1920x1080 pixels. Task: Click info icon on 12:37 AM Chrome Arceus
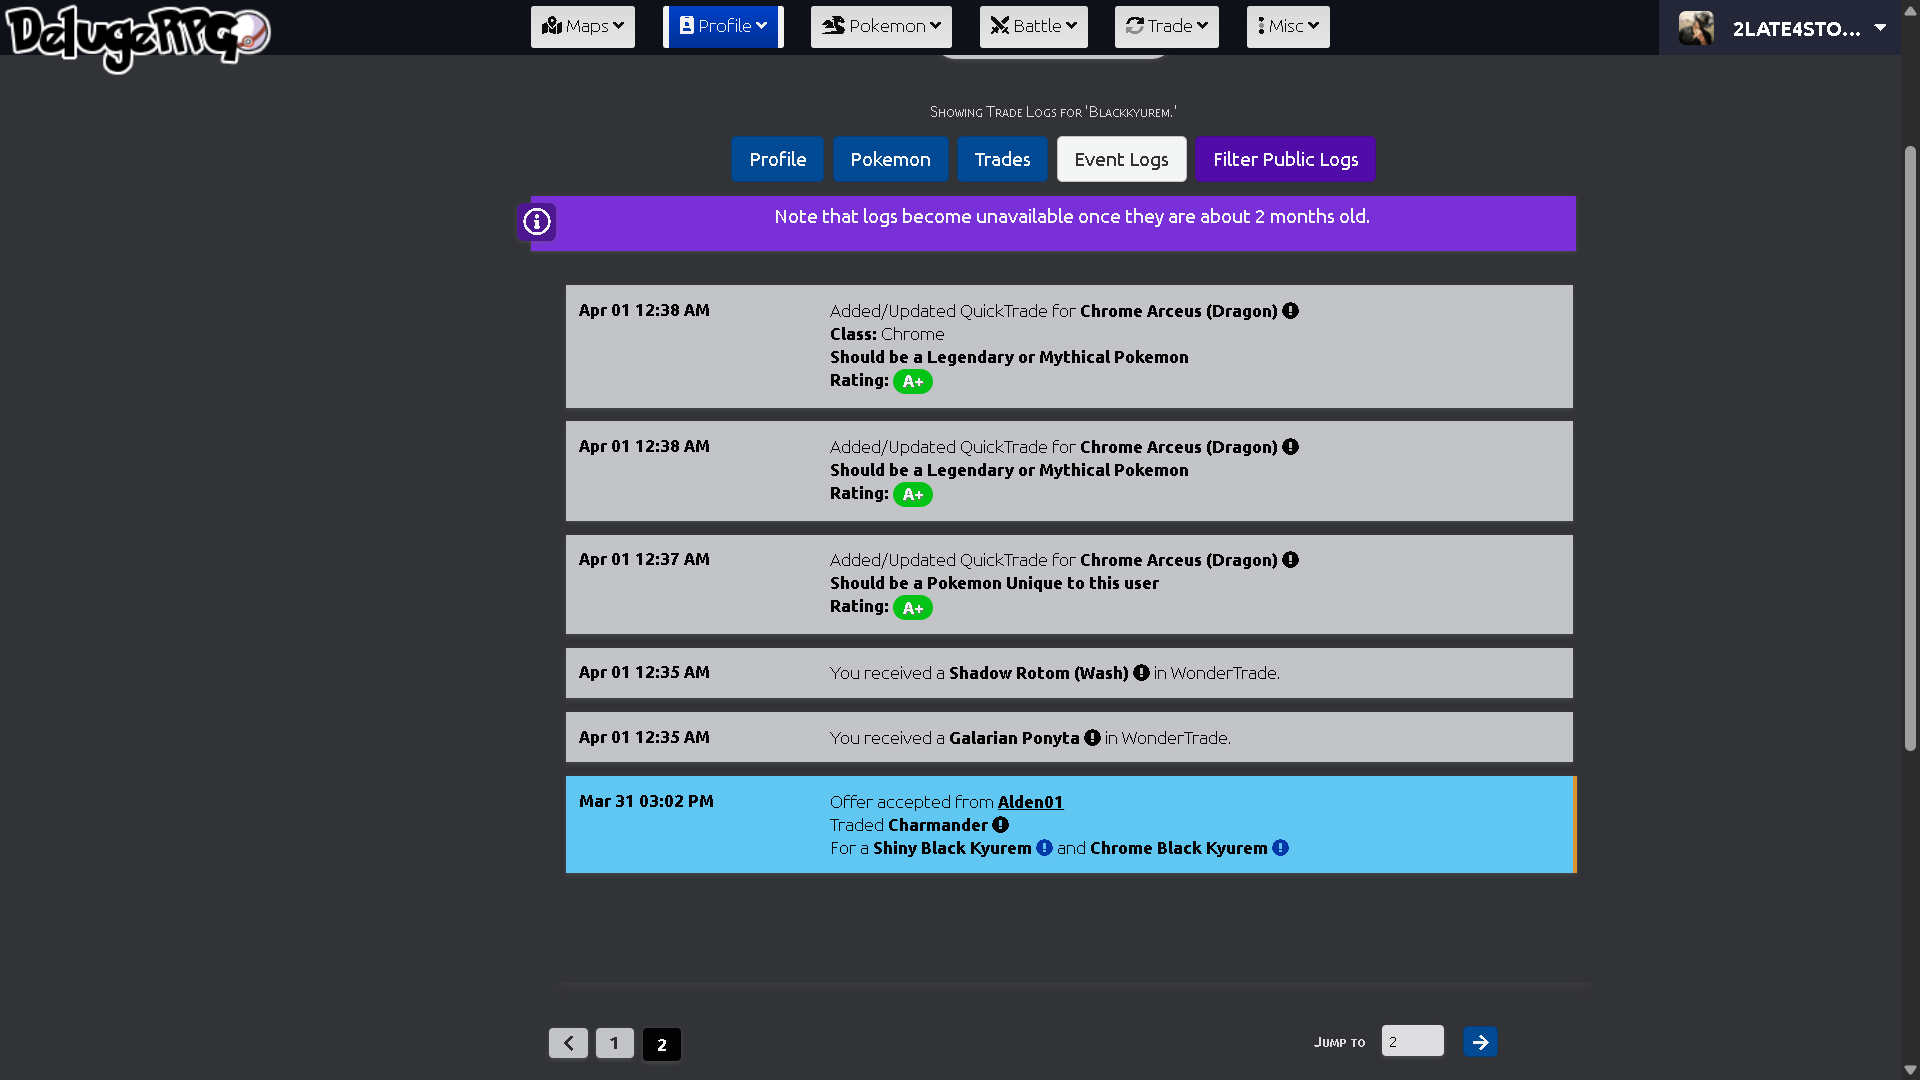(x=1291, y=560)
